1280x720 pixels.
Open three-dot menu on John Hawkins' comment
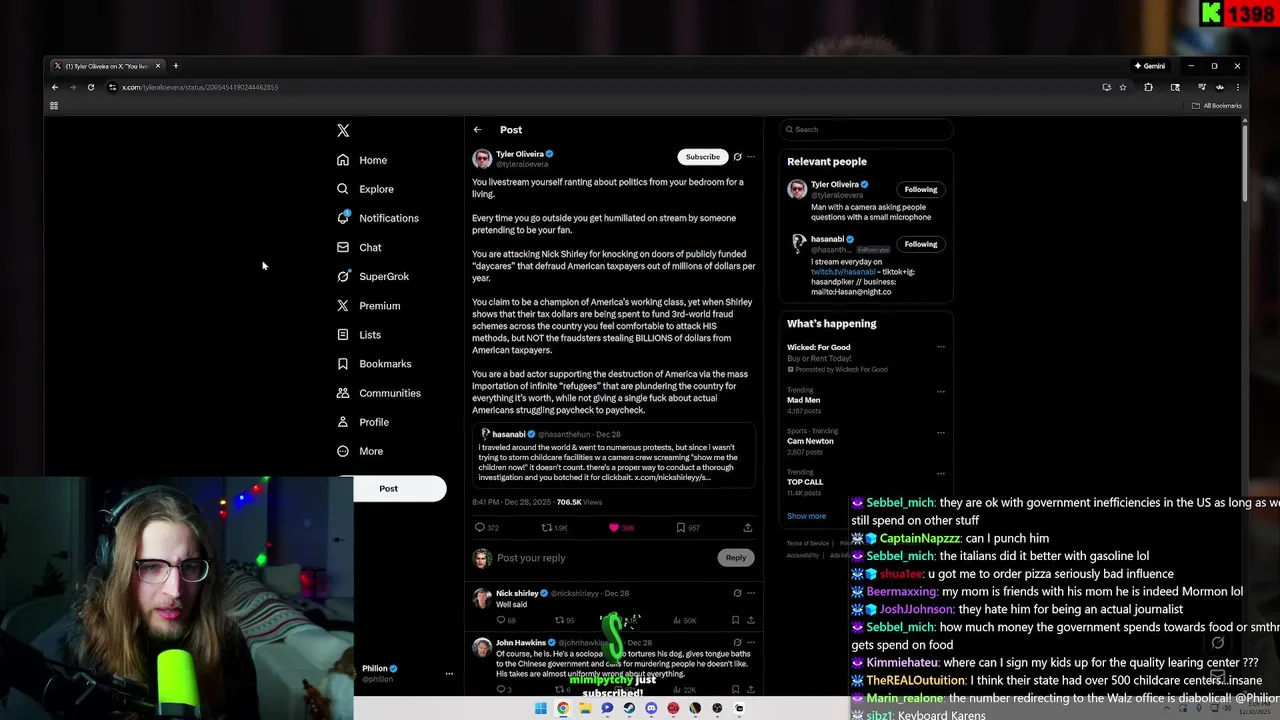(x=751, y=642)
